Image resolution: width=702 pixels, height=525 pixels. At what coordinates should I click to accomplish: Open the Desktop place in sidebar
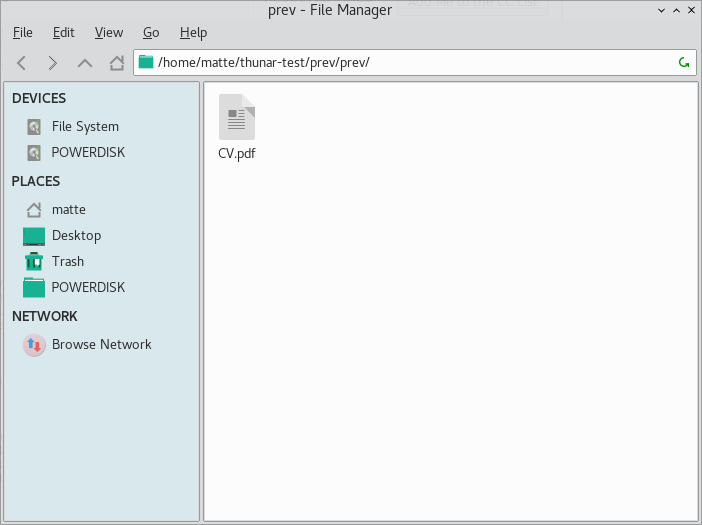[x=76, y=236]
